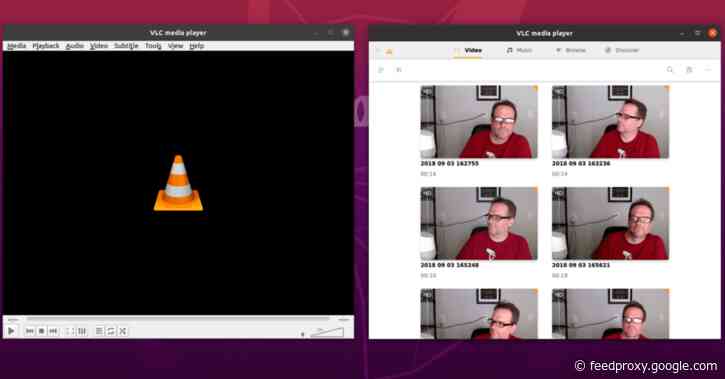Open the video thumbnail ending 162755
725x379 pixels.
(479, 122)
